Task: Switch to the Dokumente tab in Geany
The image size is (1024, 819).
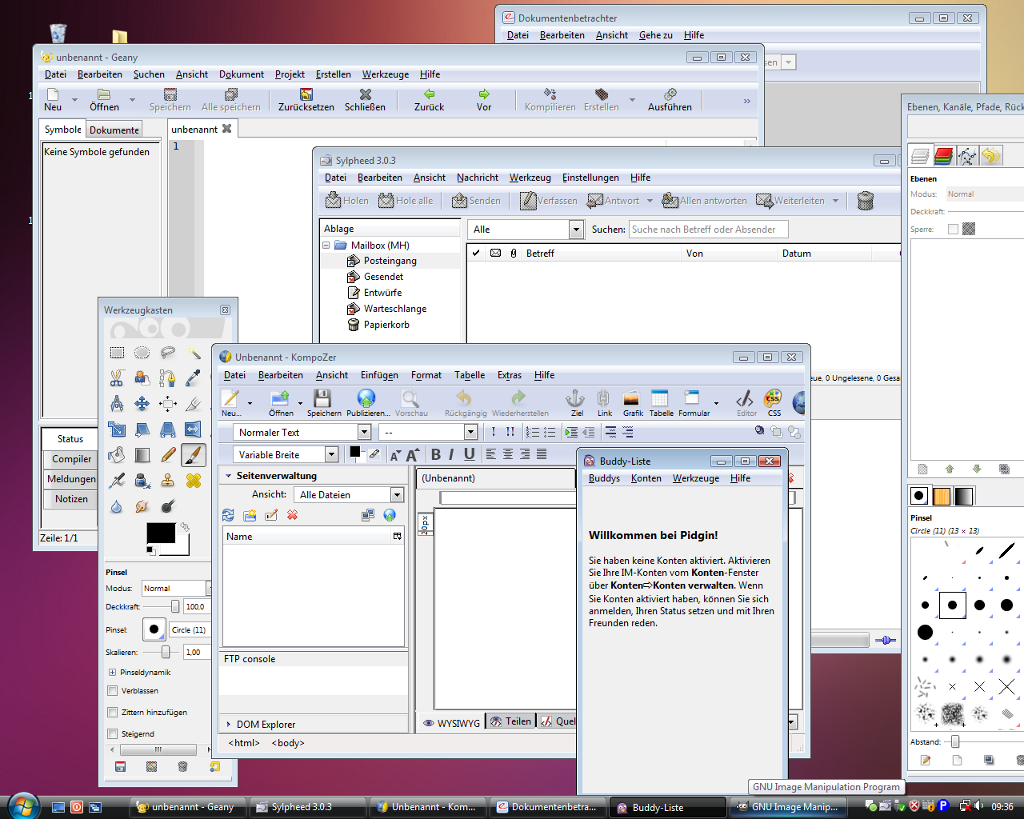Action: tap(114, 130)
